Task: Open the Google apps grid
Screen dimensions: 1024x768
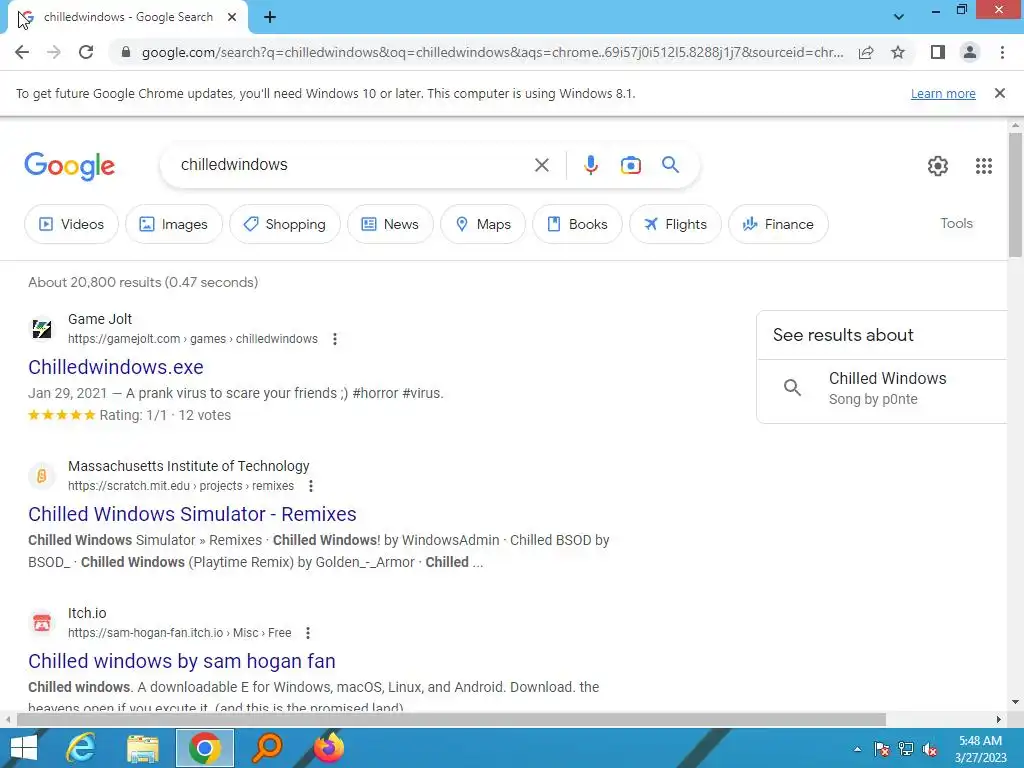Action: pyautogui.click(x=984, y=166)
